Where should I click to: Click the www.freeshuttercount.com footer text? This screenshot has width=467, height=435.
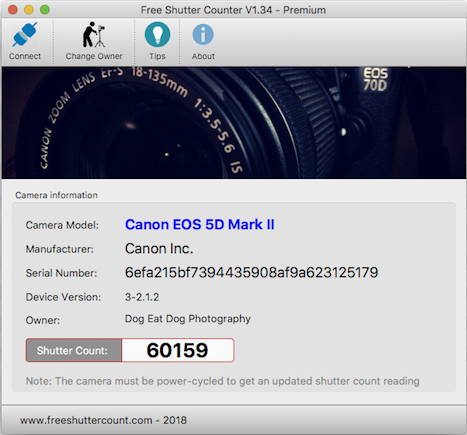click(x=103, y=420)
